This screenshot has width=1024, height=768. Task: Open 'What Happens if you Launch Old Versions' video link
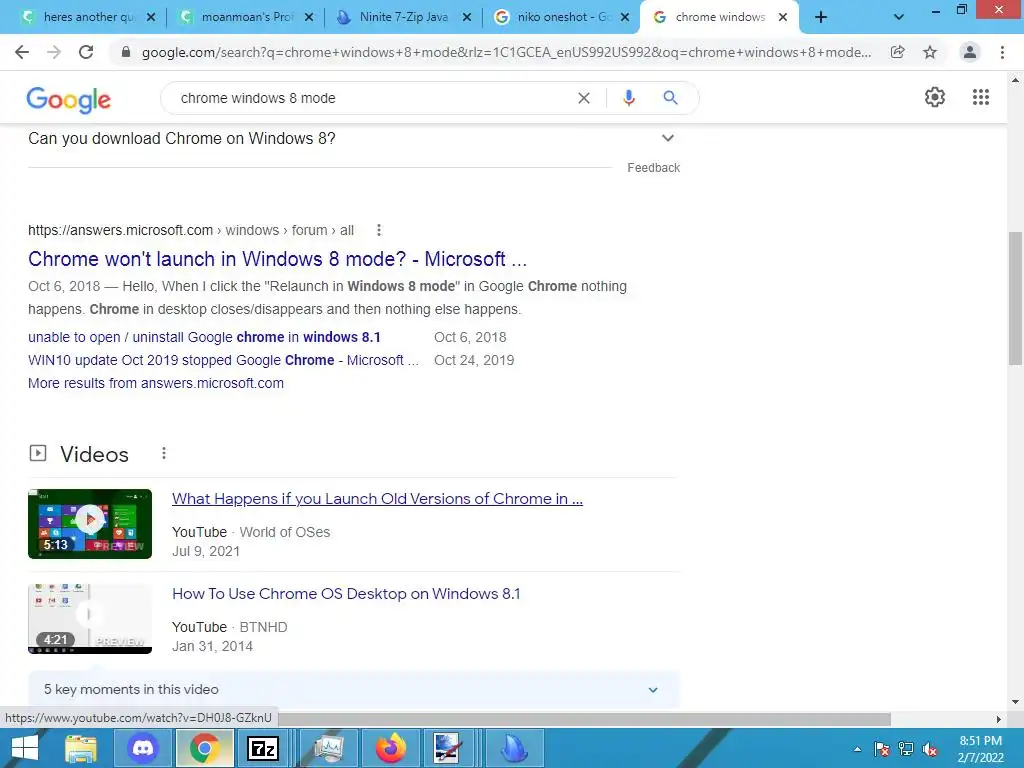coord(377,499)
